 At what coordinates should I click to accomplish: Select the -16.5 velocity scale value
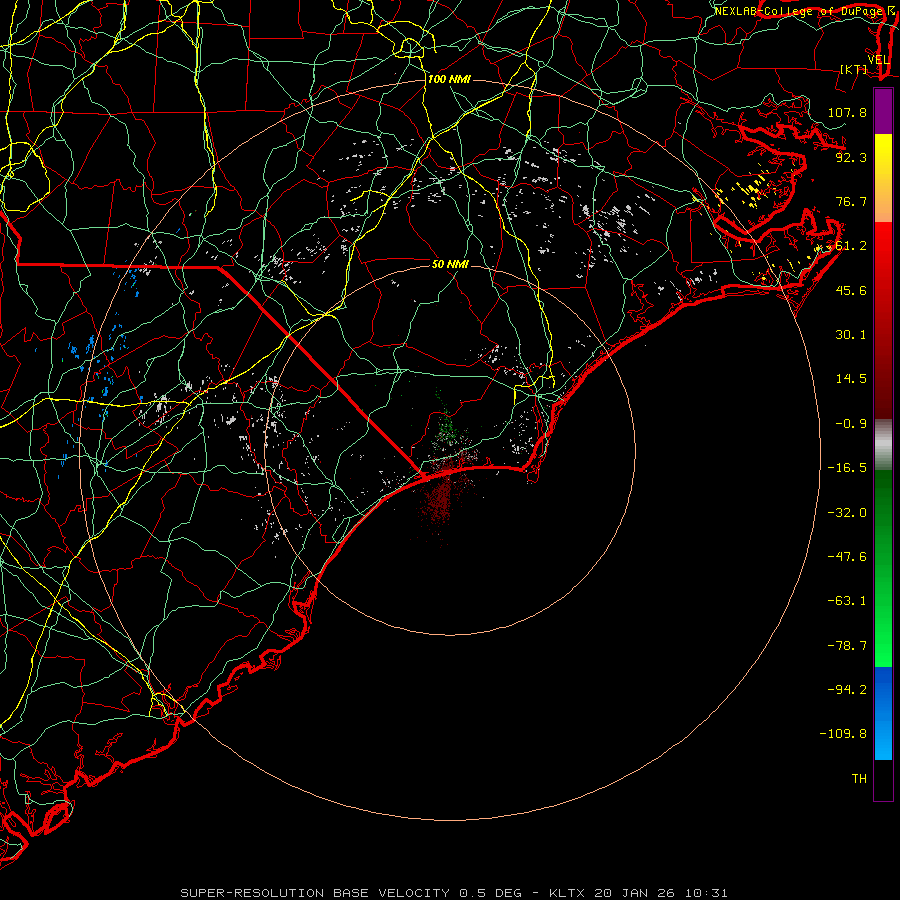tap(847, 468)
